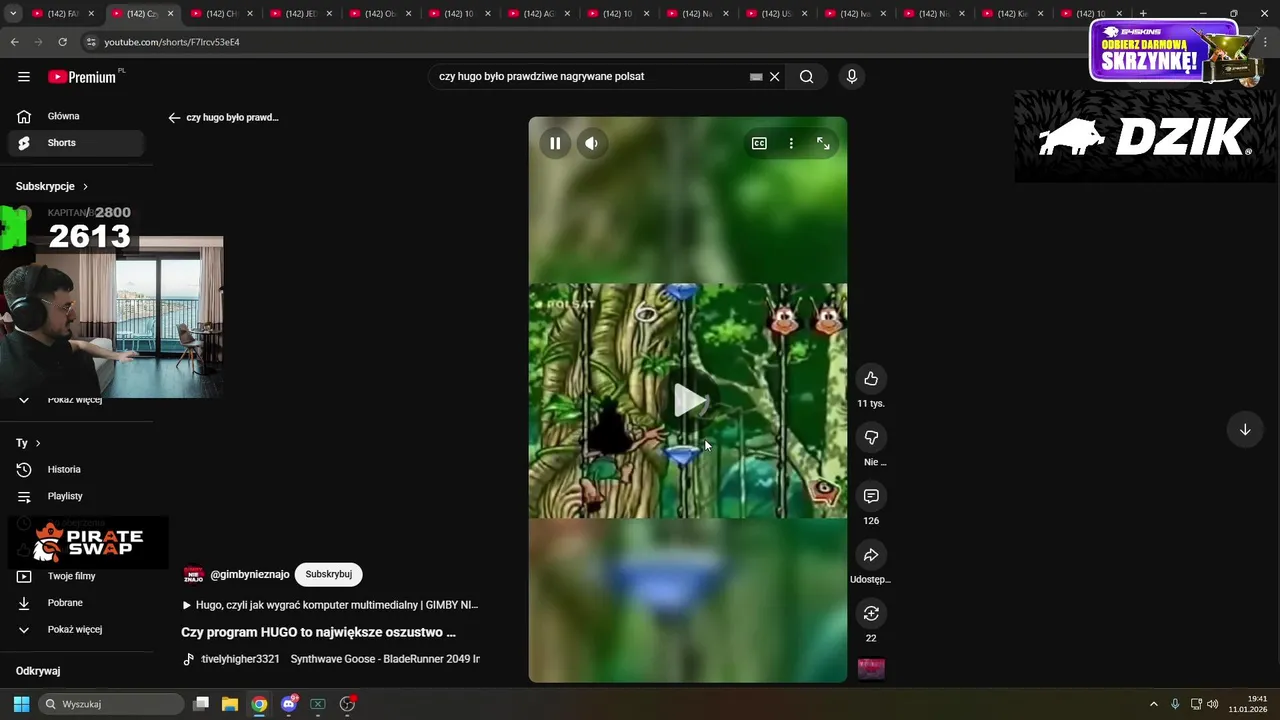The height and width of the screenshot is (720, 1280).
Task: Open the clock showing 19:41
Action: (1249, 704)
